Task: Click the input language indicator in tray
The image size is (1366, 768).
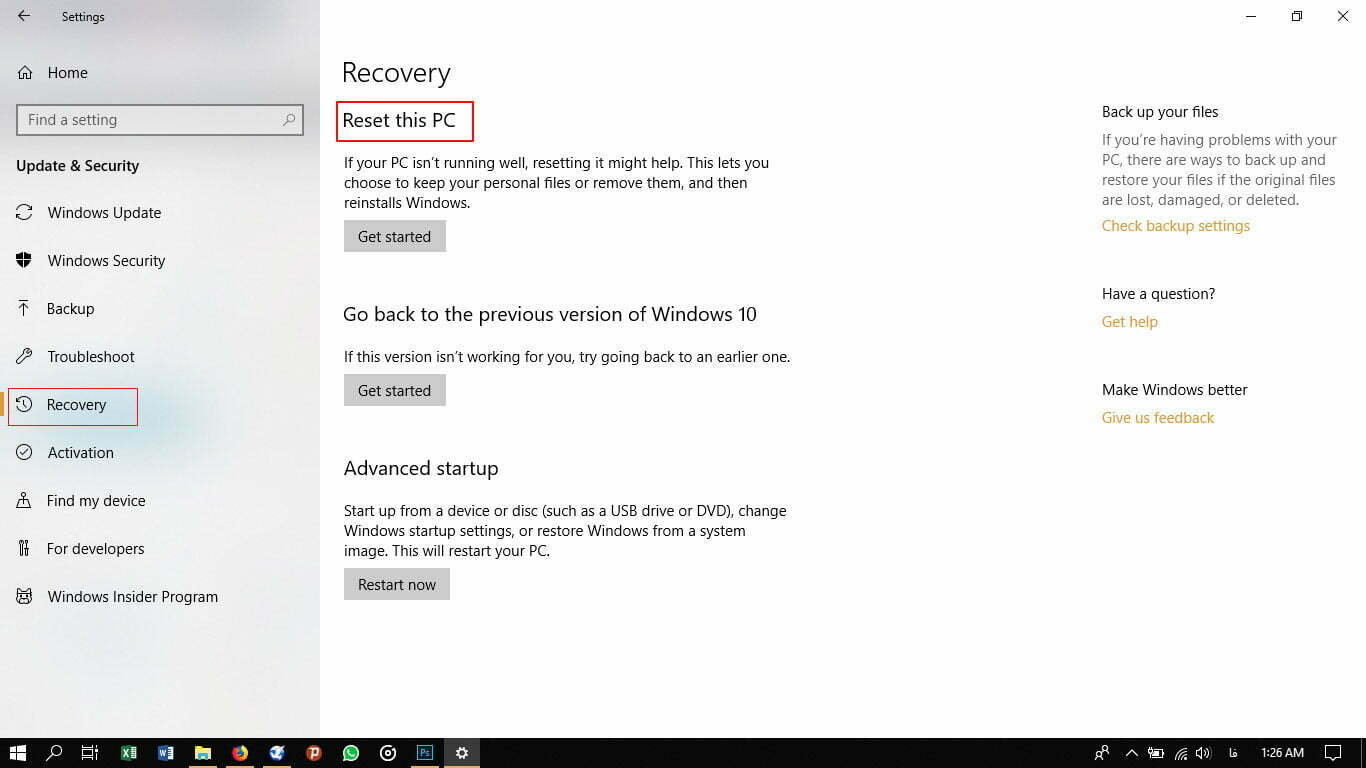Action: tap(1234, 753)
